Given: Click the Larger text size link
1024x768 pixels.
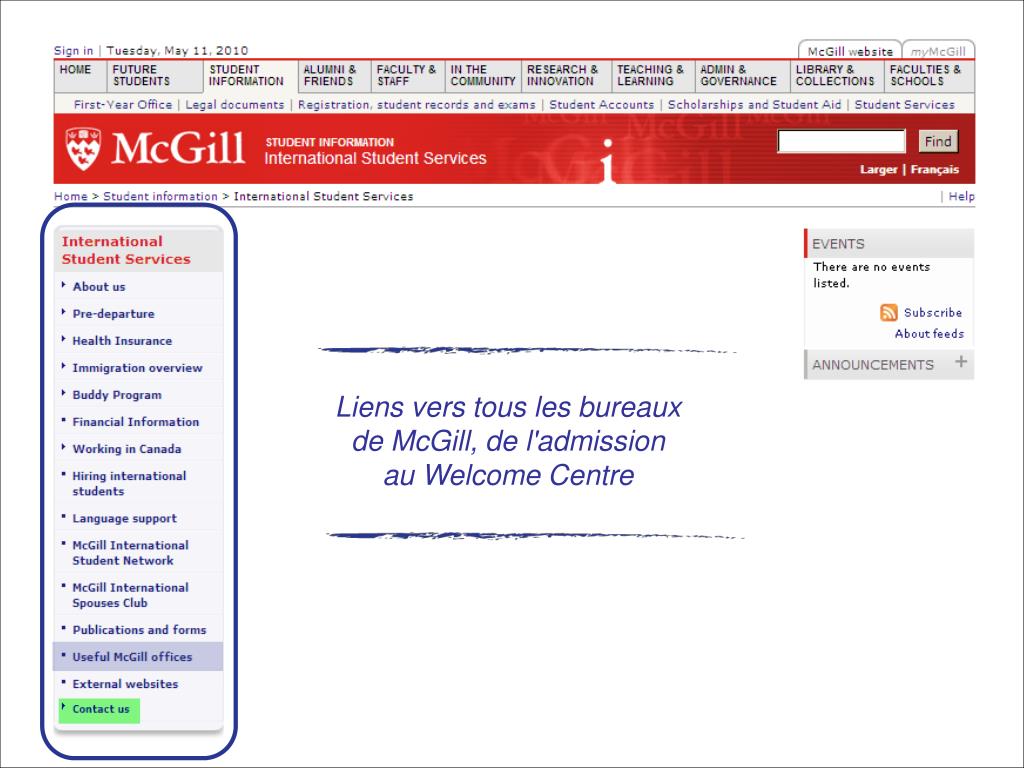Looking at the screenshot, I should pos(878,169).
